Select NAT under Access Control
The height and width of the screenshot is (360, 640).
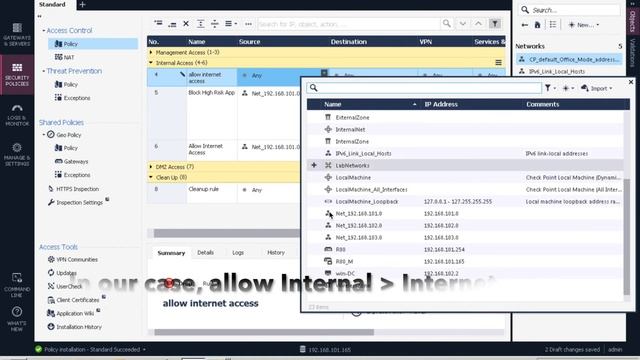click(65, 57)
